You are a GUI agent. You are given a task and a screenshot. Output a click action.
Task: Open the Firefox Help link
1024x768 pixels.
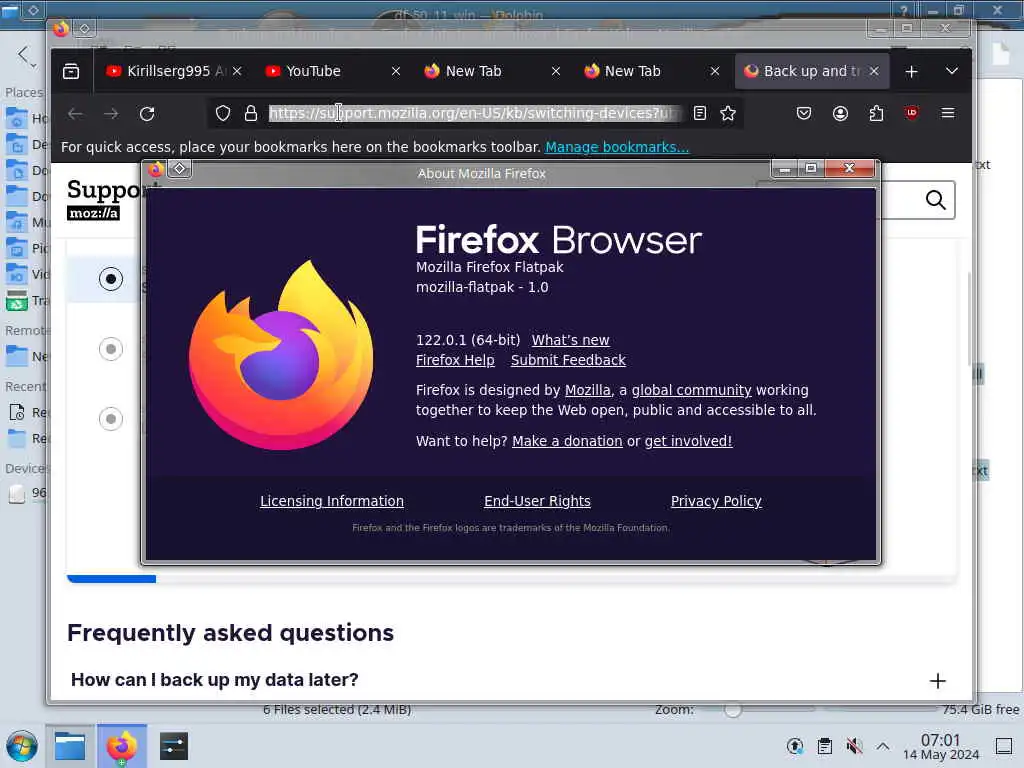tap(455, 360)
